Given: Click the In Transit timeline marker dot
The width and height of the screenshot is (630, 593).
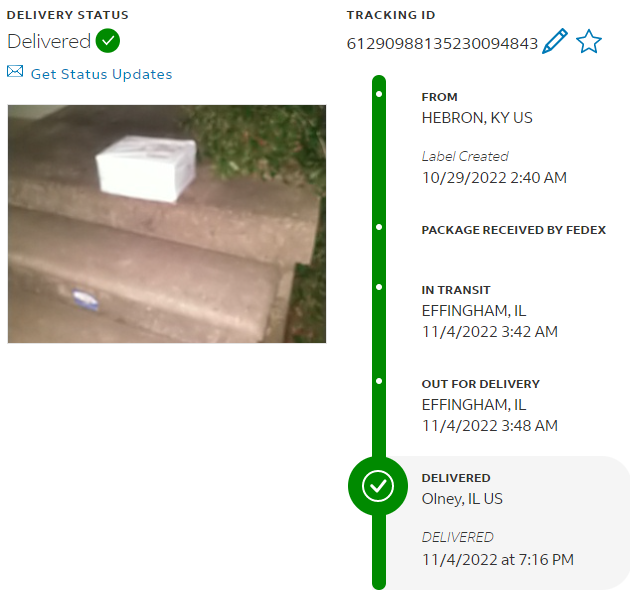Looking at the screenshot, I should click(x=379, y=287).
